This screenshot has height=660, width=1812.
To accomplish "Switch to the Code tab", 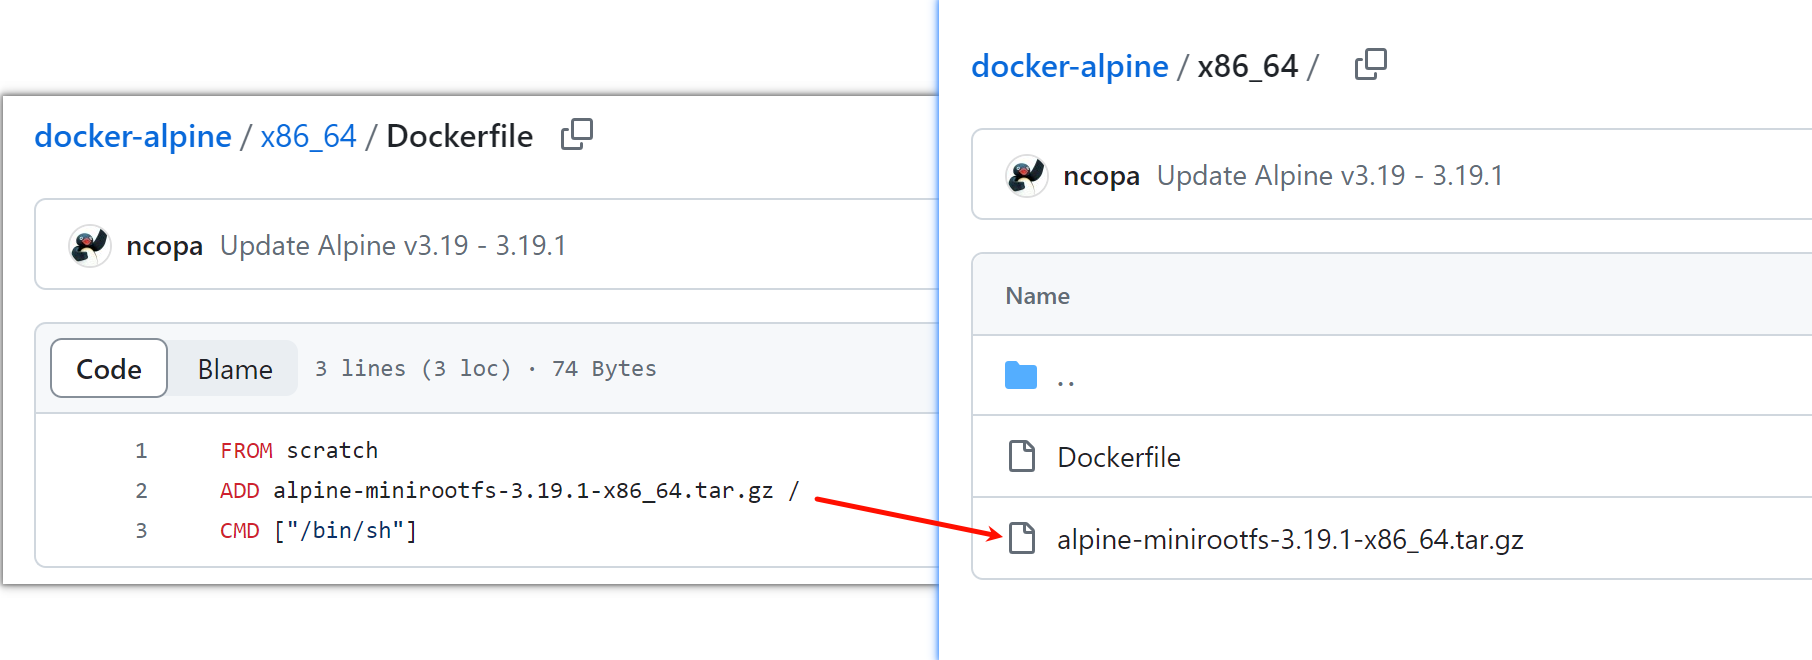I will [x=109, y=369].
